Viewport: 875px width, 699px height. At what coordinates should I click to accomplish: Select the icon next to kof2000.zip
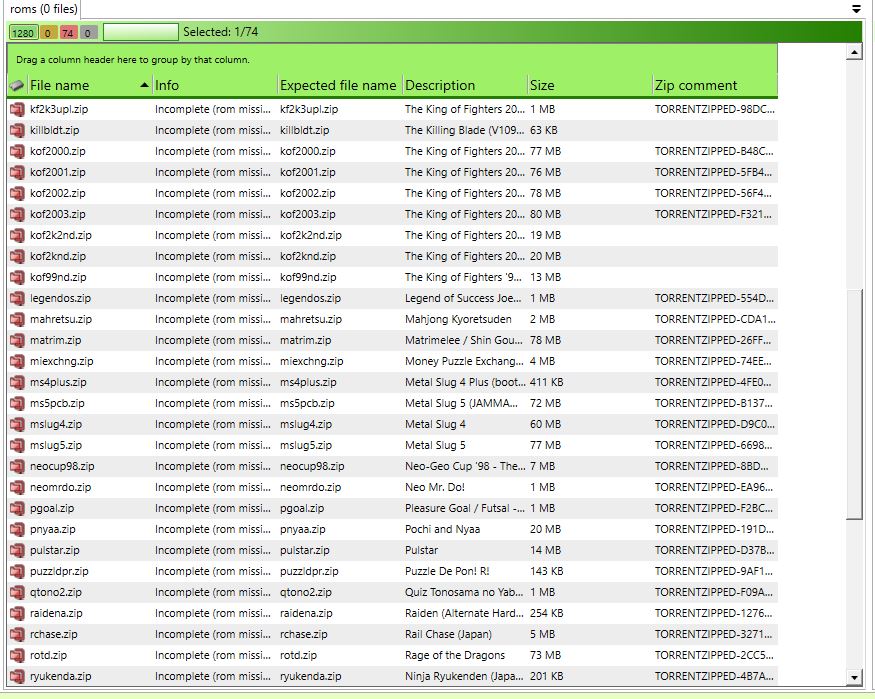tap(17, 151)
